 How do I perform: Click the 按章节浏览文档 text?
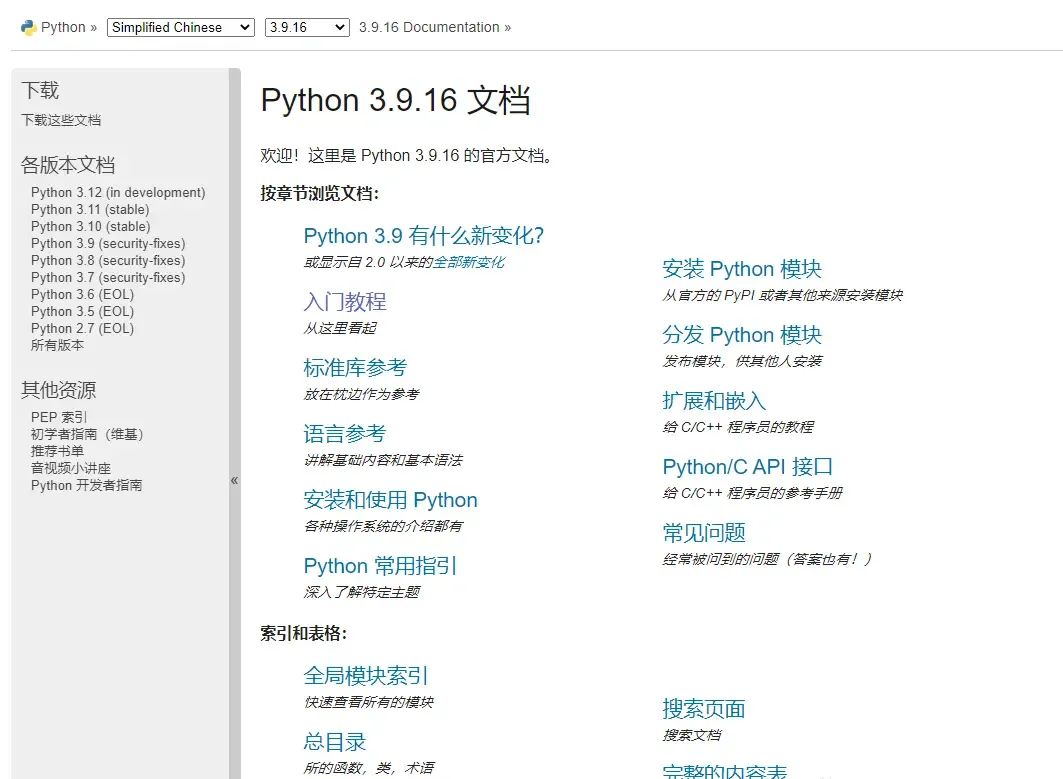319,193
